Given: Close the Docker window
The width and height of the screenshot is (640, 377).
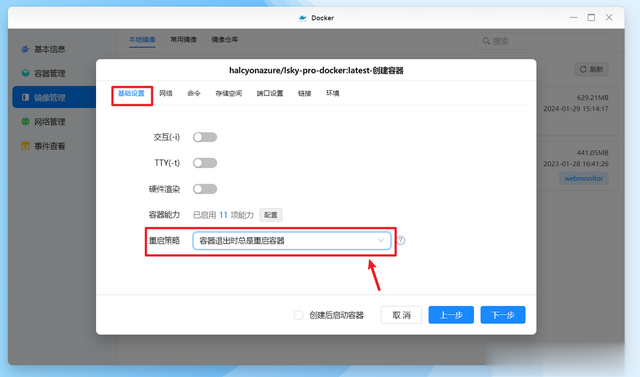Looking at the screenshot, I should [609, 18].
